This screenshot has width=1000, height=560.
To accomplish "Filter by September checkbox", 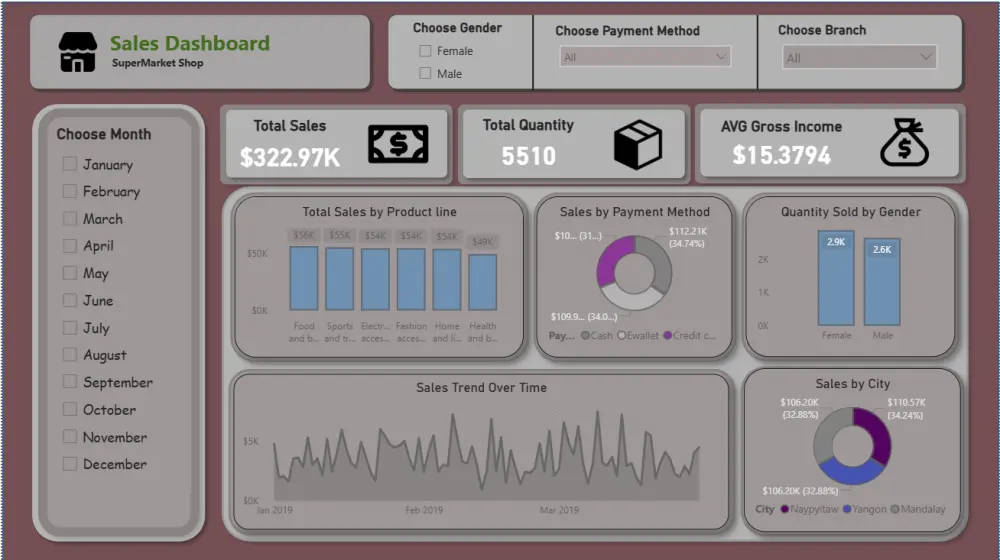I will tap(70, 381).
